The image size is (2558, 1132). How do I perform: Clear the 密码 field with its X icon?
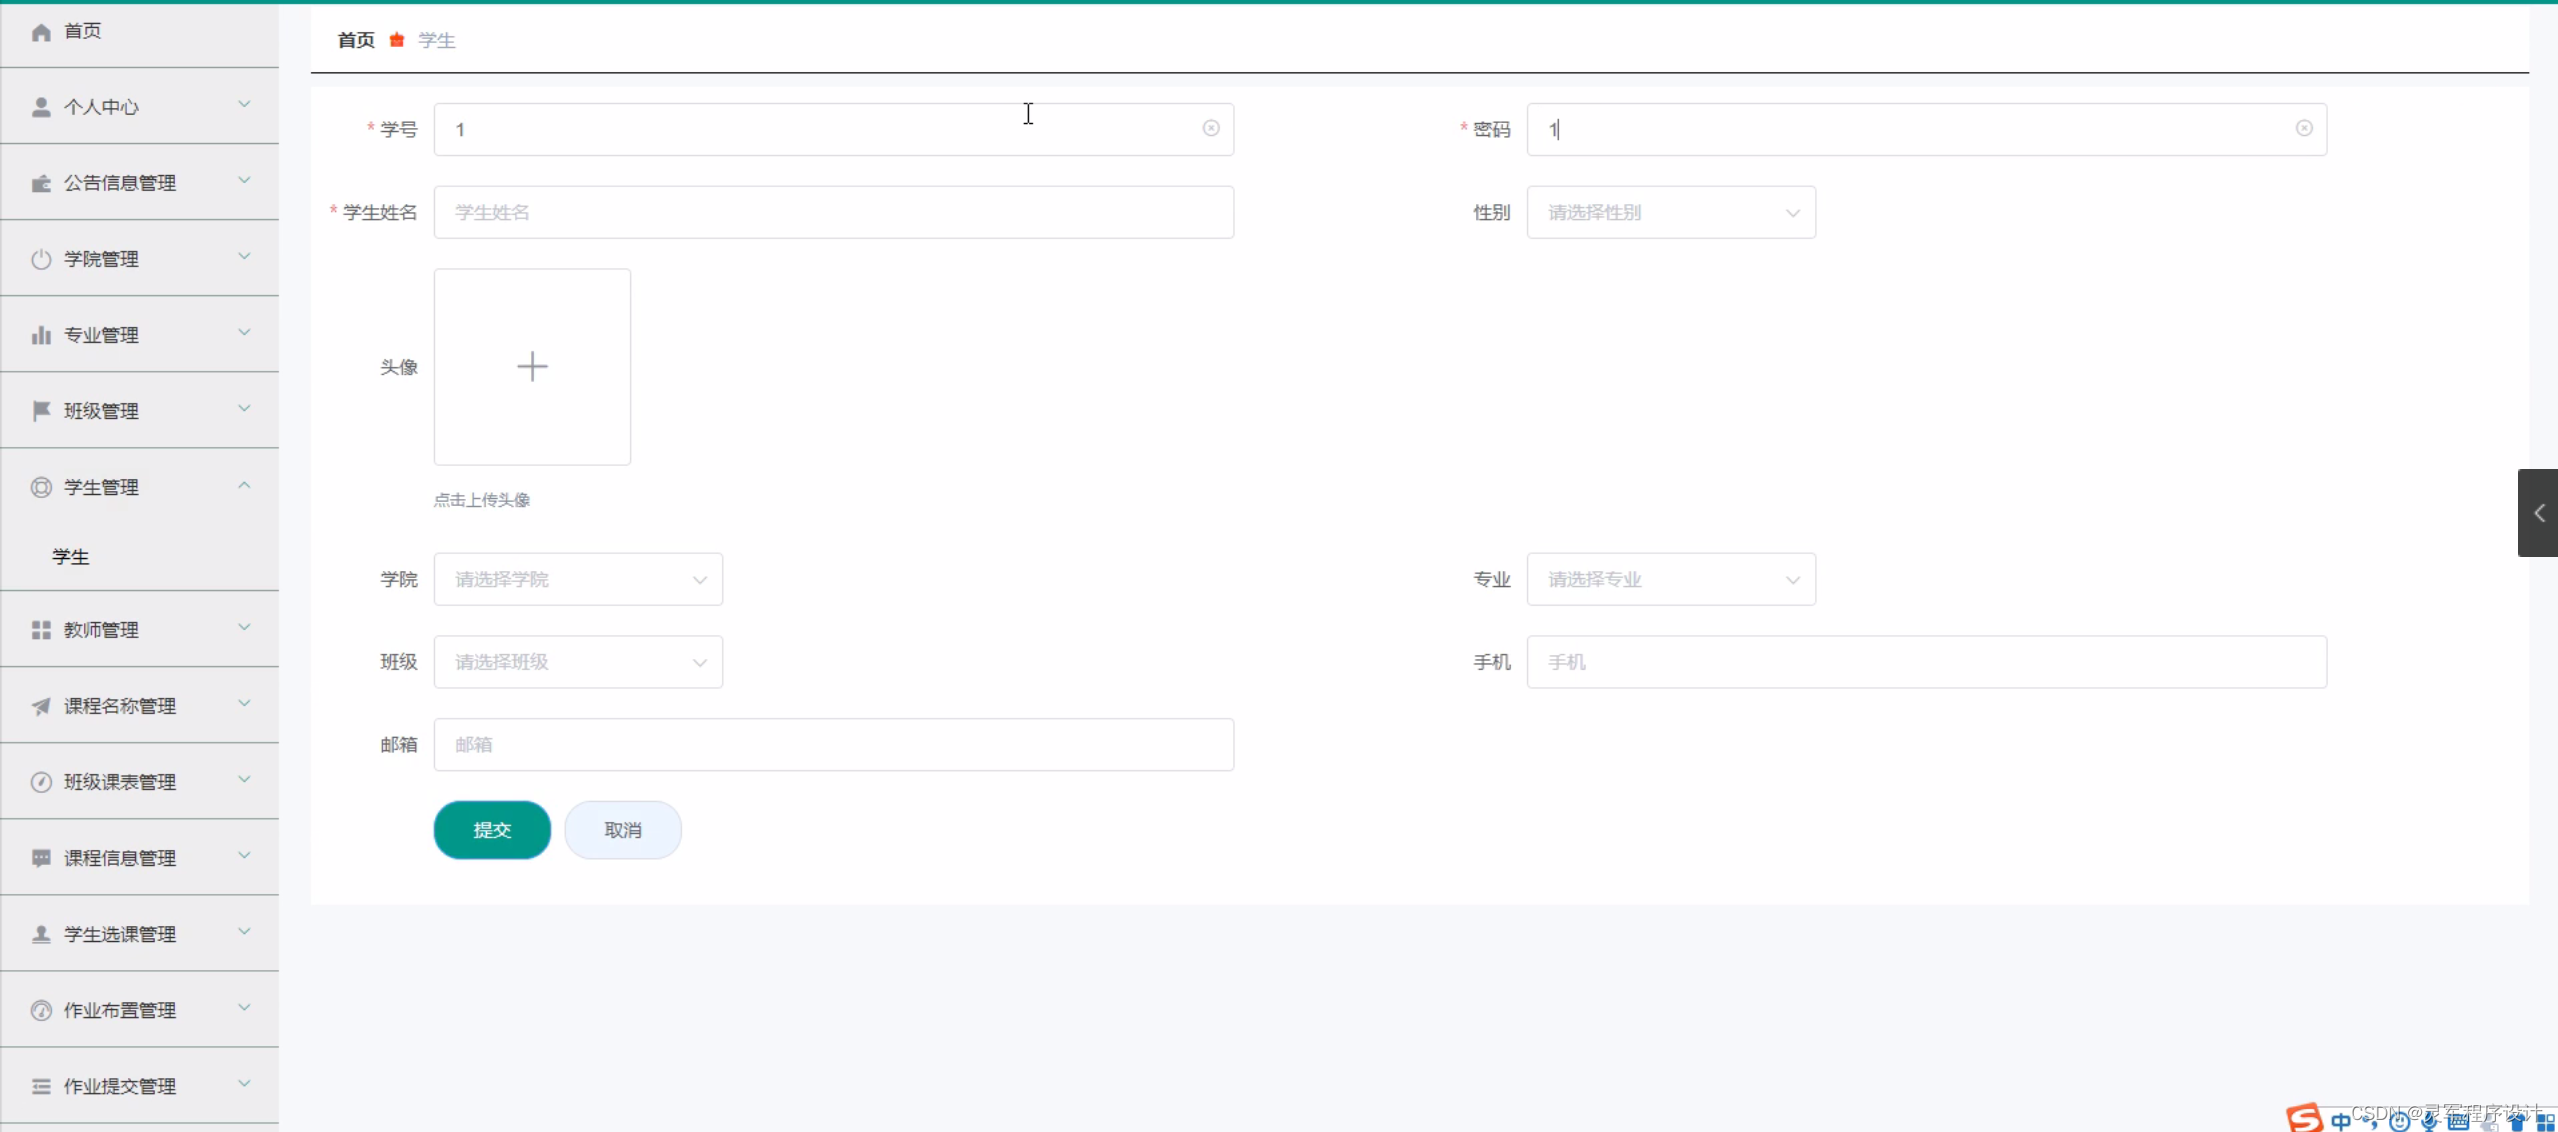point(2304,128)
